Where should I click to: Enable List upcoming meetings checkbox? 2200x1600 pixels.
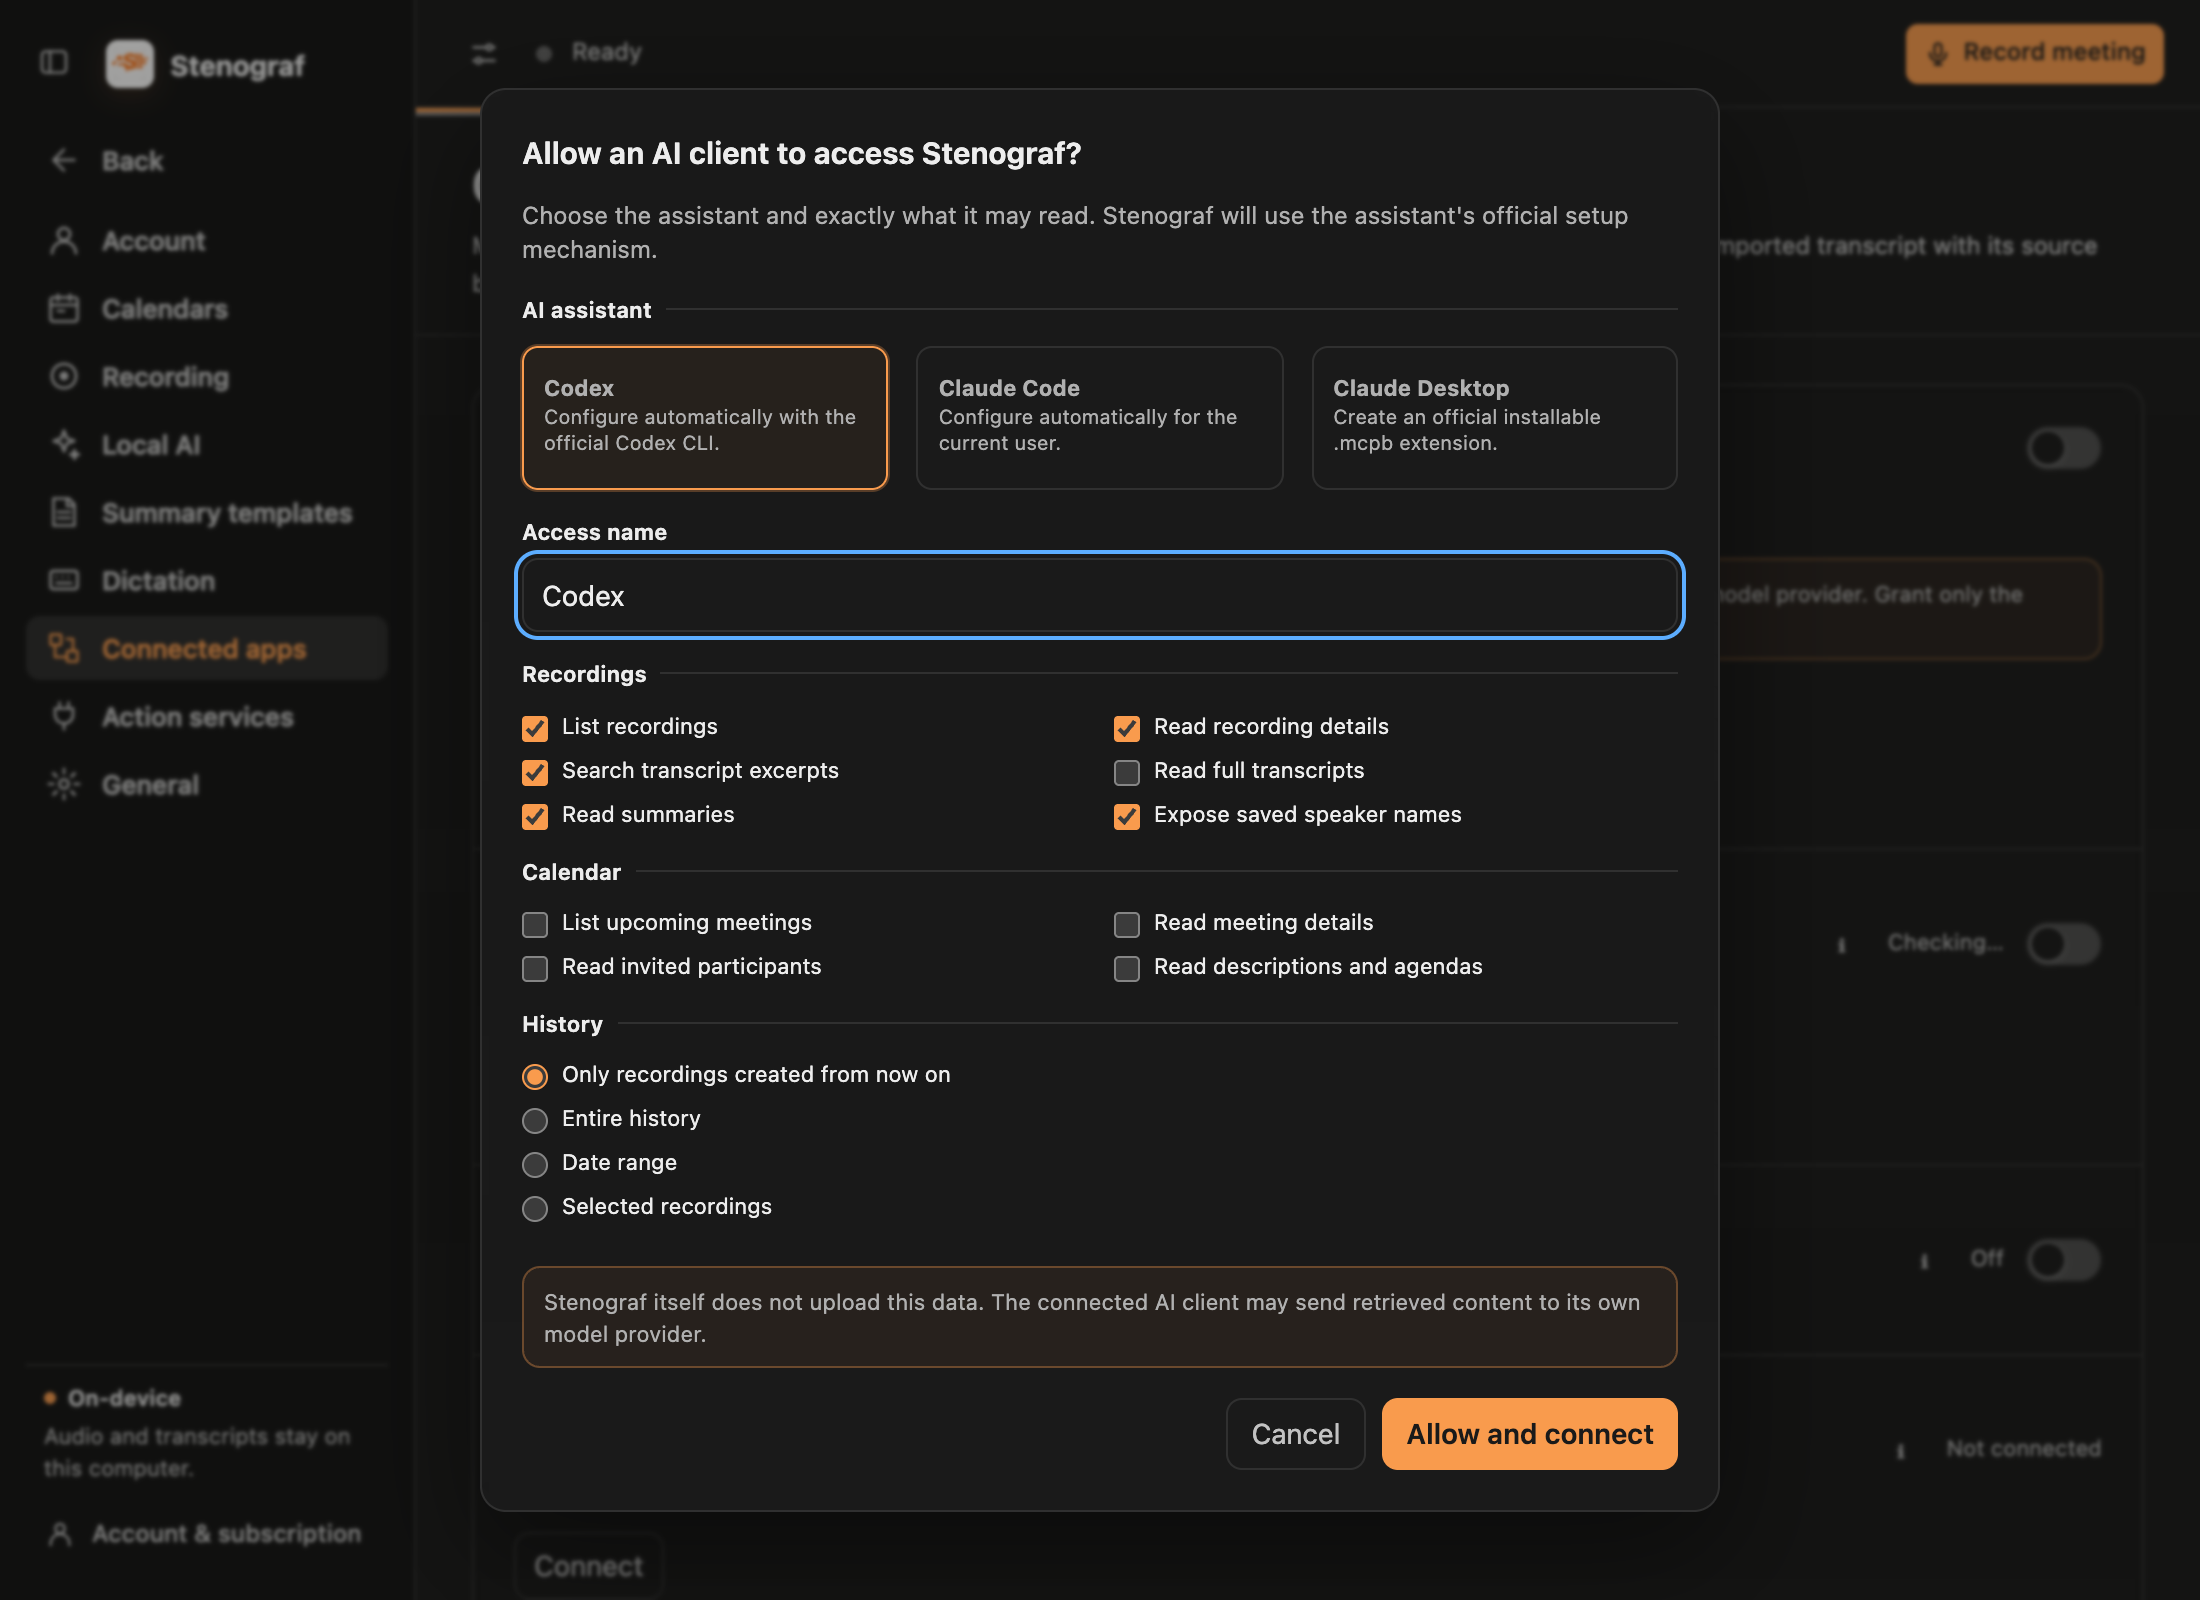click(x=535, y=924)
